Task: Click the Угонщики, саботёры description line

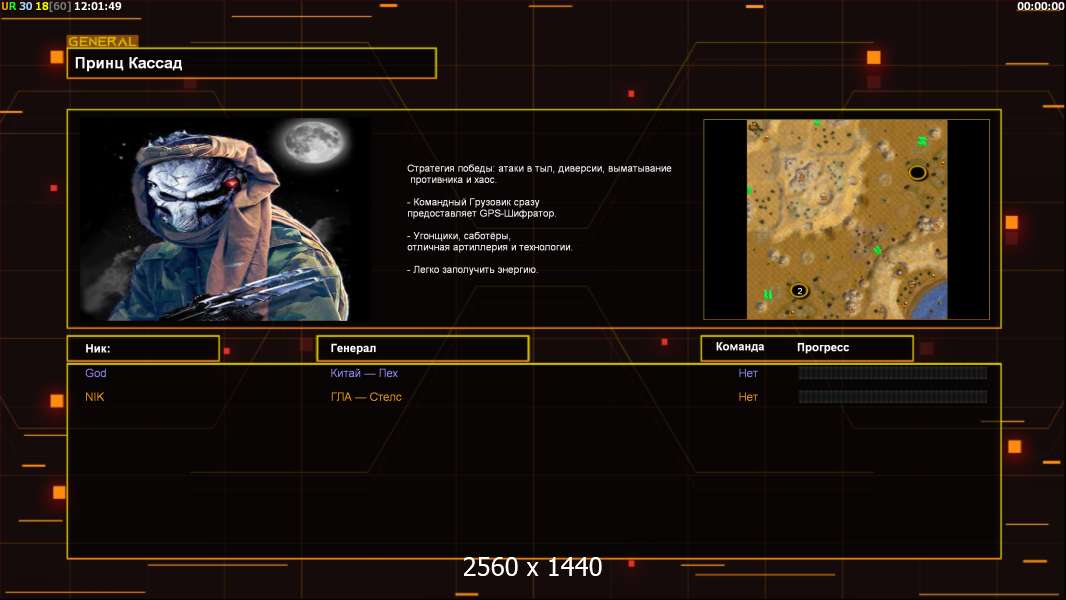Action: tap(489, 241)
